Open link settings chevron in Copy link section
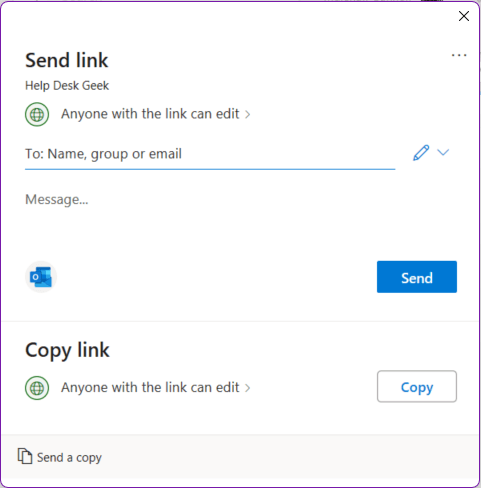The height and width of the screenshot is (488, 481). (x=248, y=388)
